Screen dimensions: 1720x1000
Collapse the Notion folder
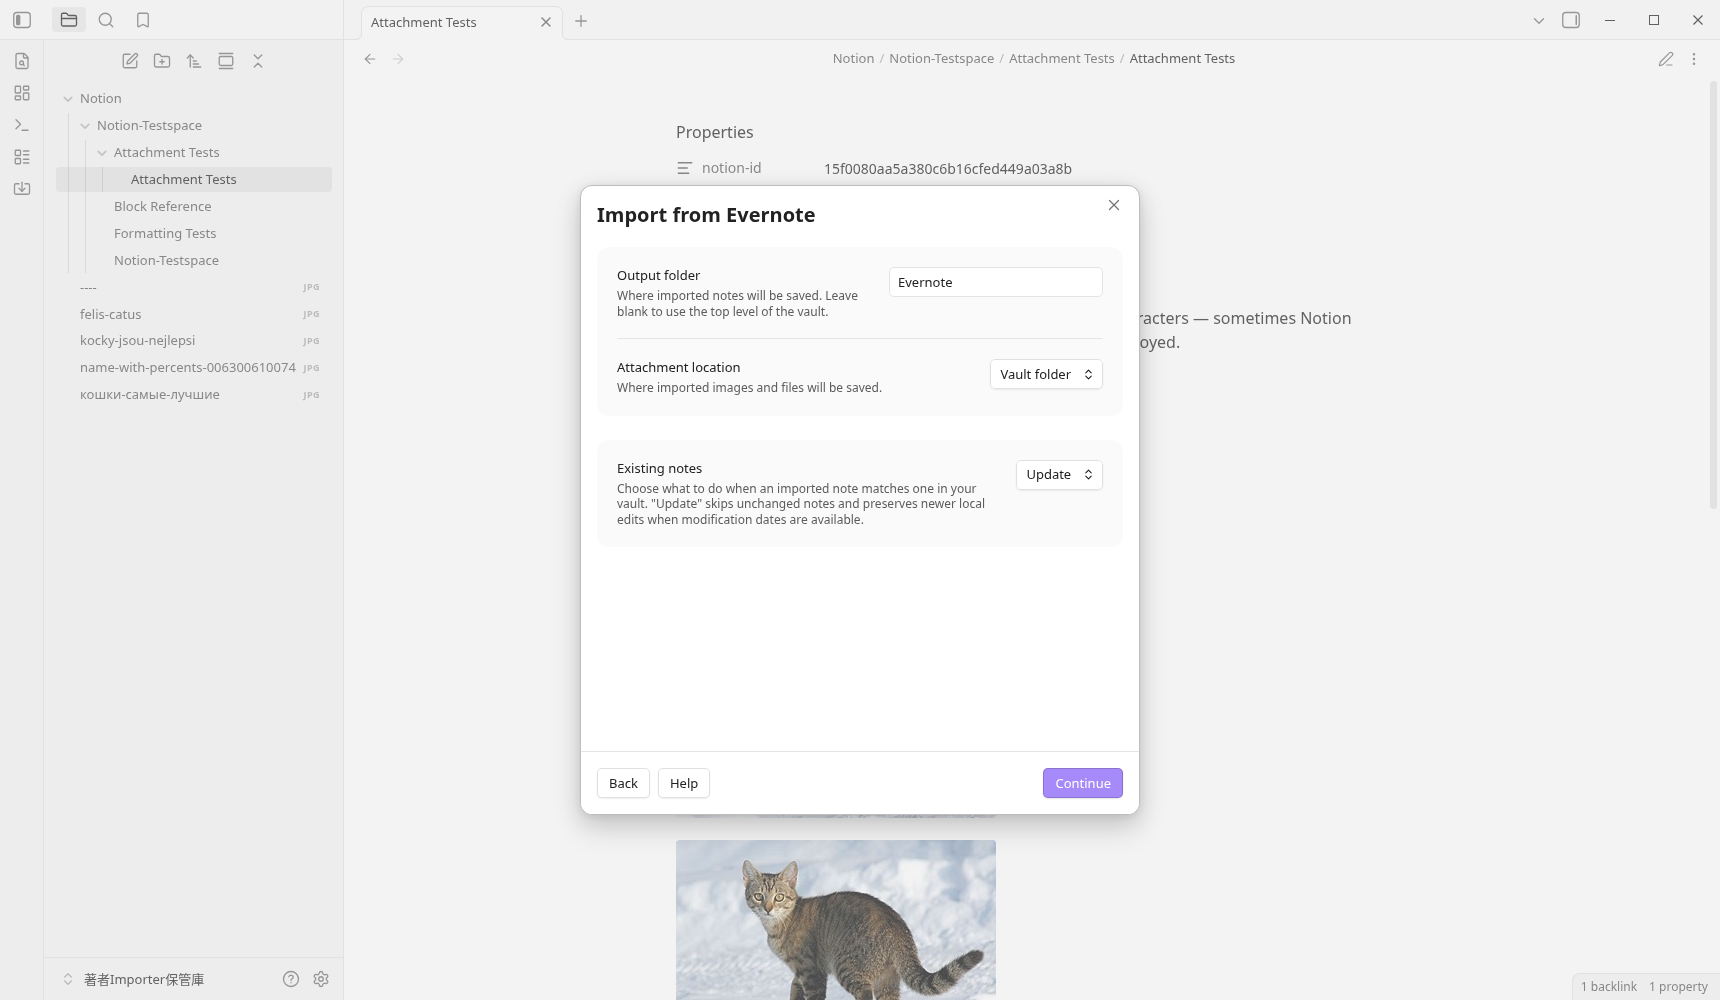click(68, 98)
